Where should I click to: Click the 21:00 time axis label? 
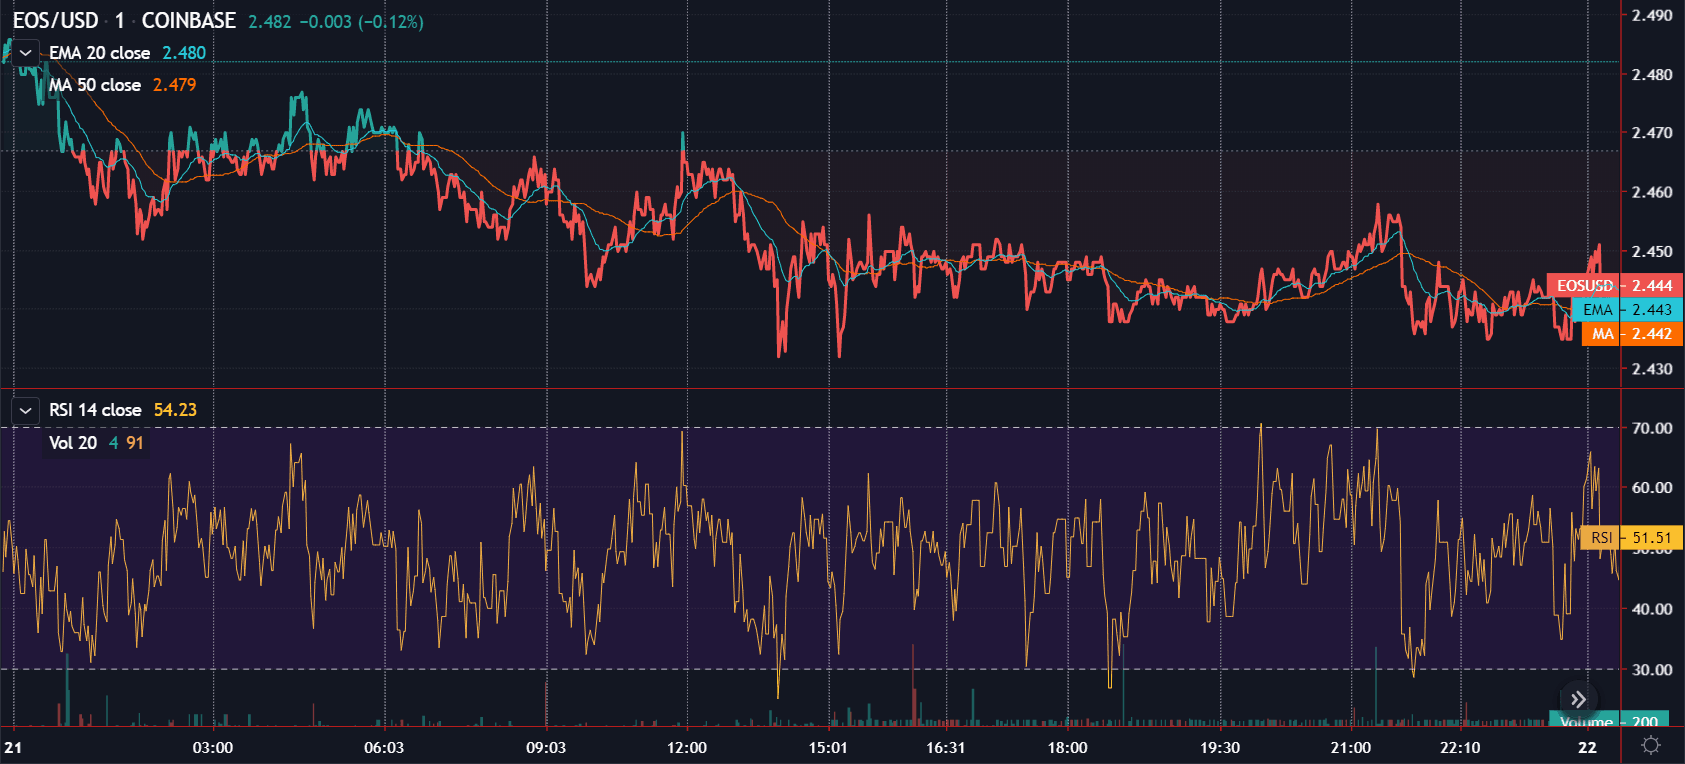[x=1351, y=748]
